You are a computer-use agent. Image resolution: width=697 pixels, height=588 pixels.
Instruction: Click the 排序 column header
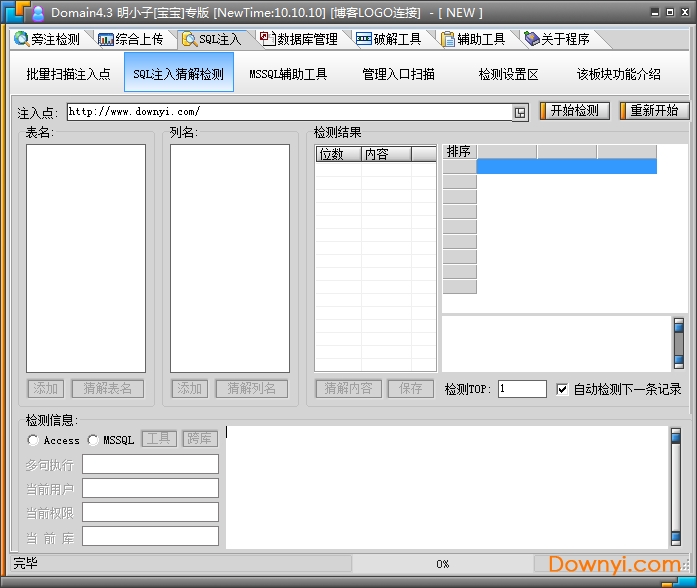coord(459,152)
